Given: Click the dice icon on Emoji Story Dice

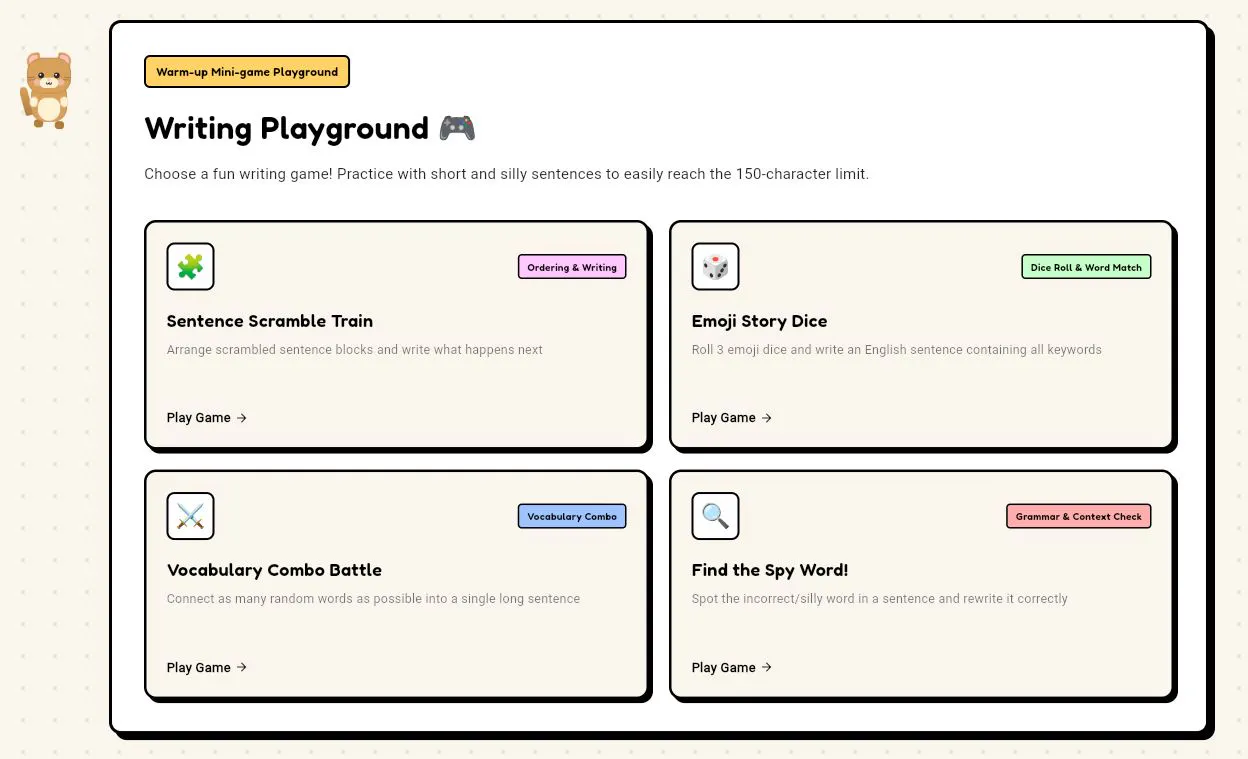Looking at the screenshot, I should [x=715, y=267].
